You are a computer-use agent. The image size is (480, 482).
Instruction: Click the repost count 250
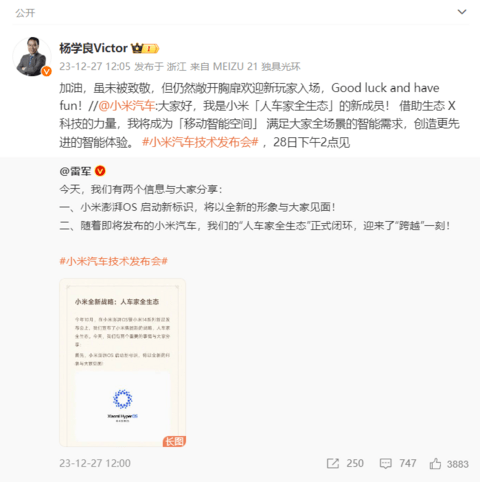[355, 463]
